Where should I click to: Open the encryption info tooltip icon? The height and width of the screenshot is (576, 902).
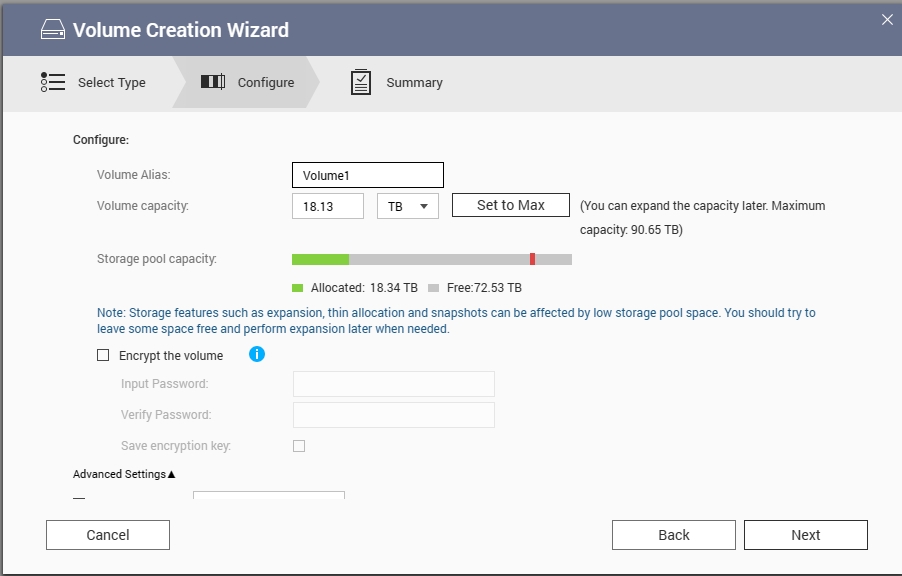257,354
